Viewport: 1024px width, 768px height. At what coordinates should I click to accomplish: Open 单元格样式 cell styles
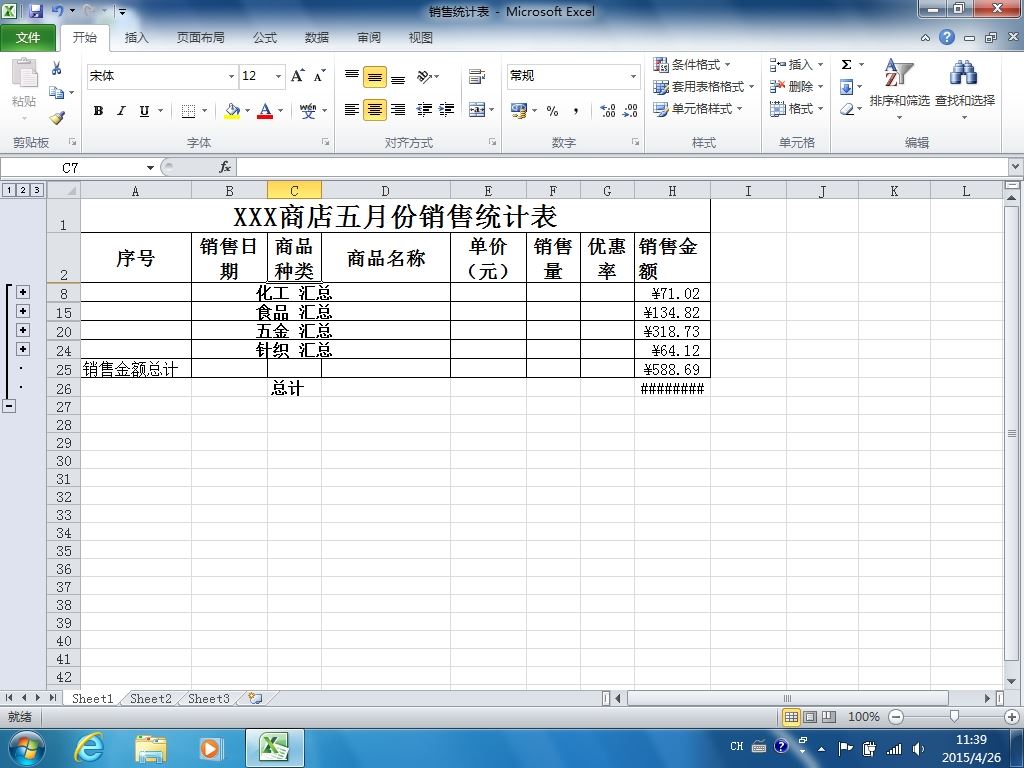click(697, 108)
